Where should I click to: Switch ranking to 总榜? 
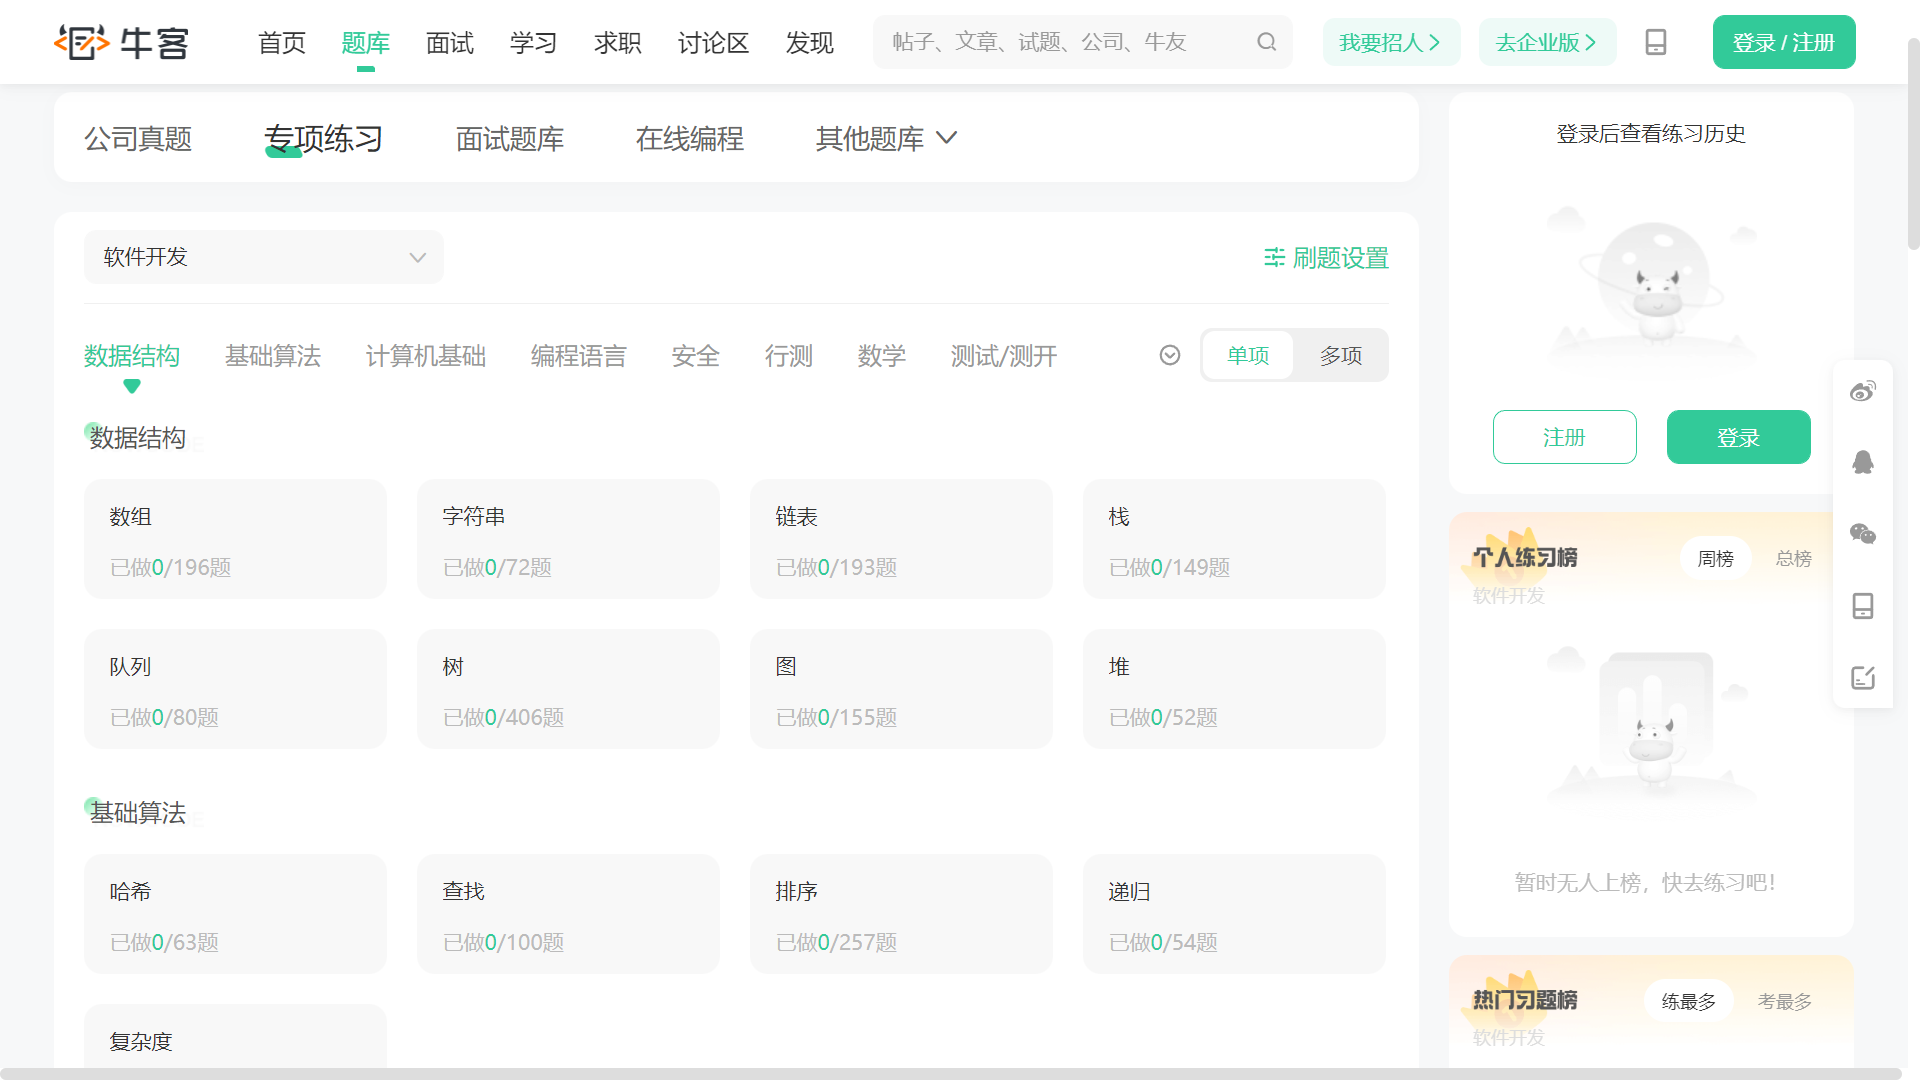pyautogui.click(x=1793, y=558)
